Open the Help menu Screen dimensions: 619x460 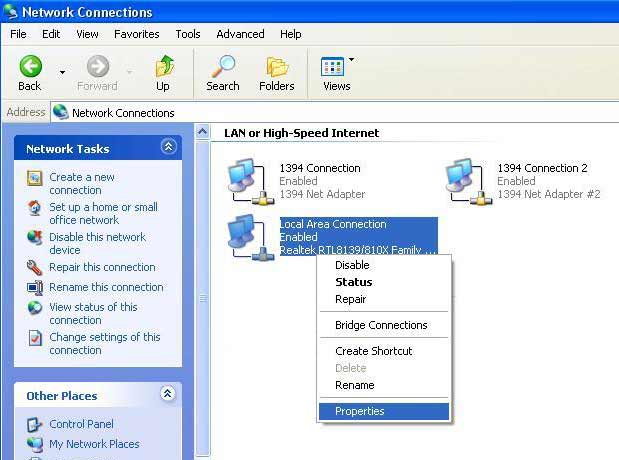click(291, 34)
